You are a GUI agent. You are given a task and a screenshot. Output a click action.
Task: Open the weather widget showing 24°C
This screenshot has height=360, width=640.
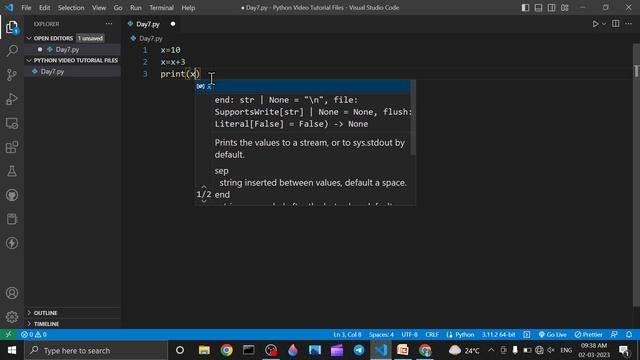click(x=464, y=350)
